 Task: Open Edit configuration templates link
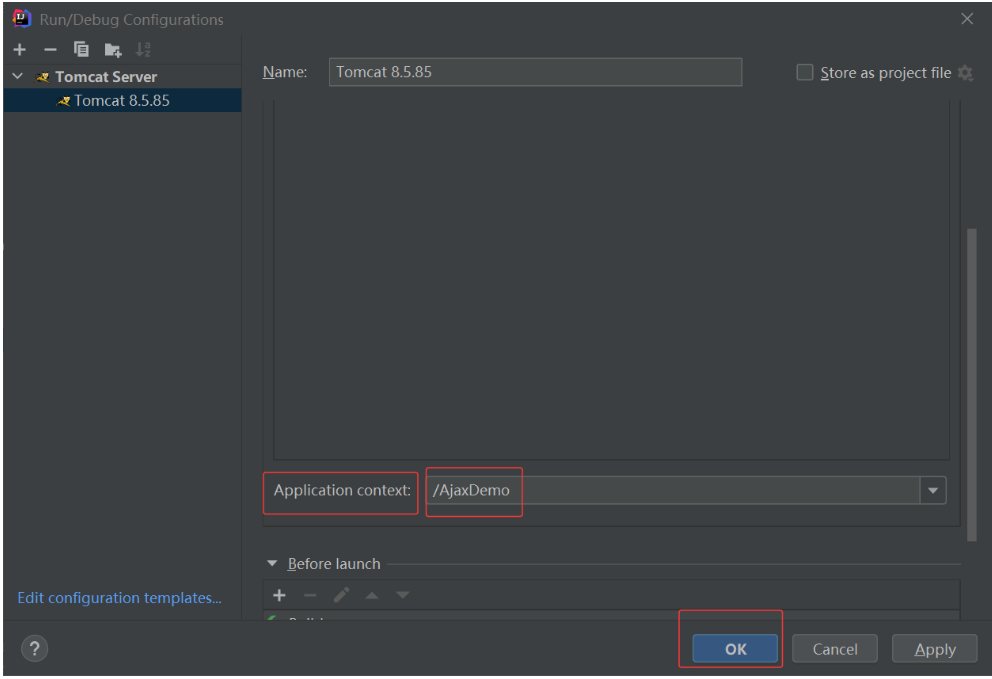[120, 598]
